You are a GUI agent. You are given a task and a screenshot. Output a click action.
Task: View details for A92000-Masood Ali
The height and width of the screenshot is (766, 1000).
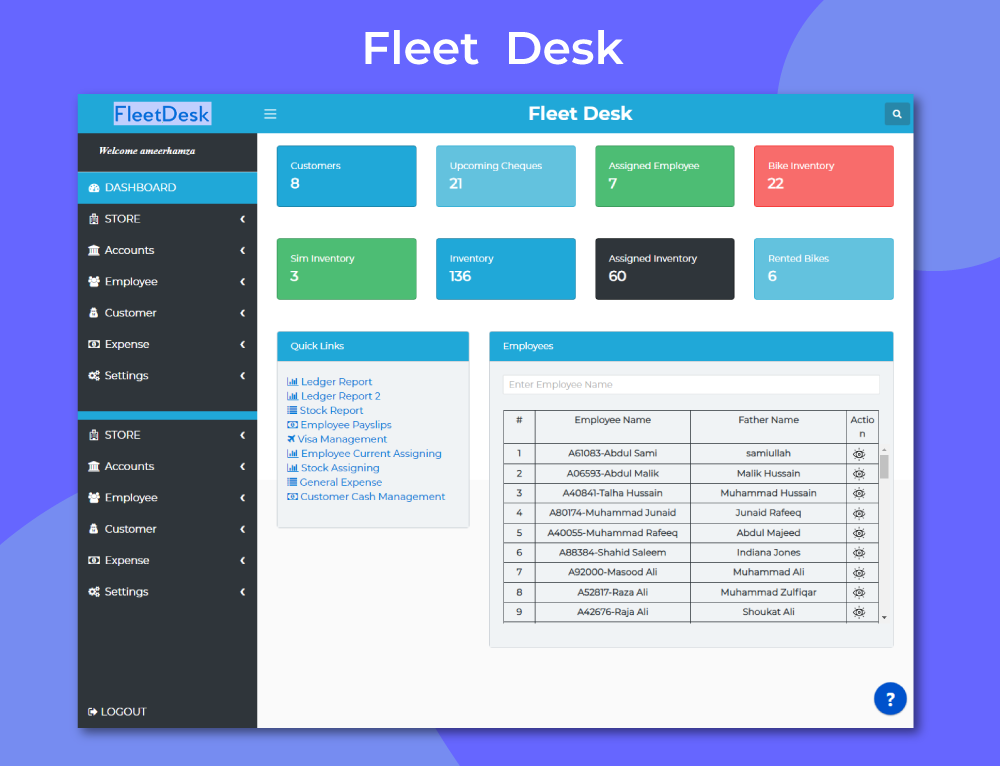click(x=859, y=573)
